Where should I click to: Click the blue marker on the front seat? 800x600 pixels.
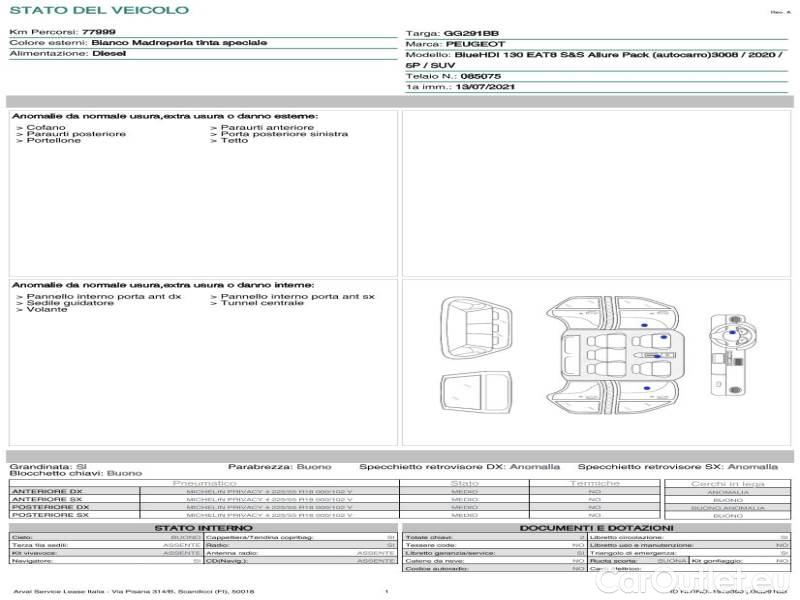[664, 337]
